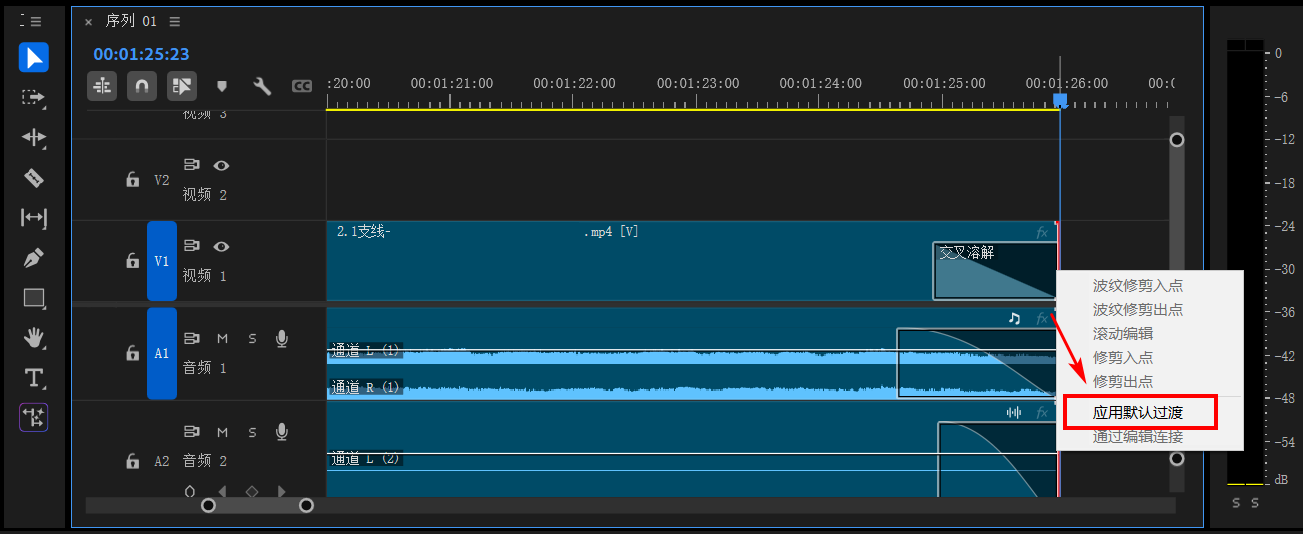
Task: Toggle the V1 track eye visibility
Action: (x=222, y=246)
